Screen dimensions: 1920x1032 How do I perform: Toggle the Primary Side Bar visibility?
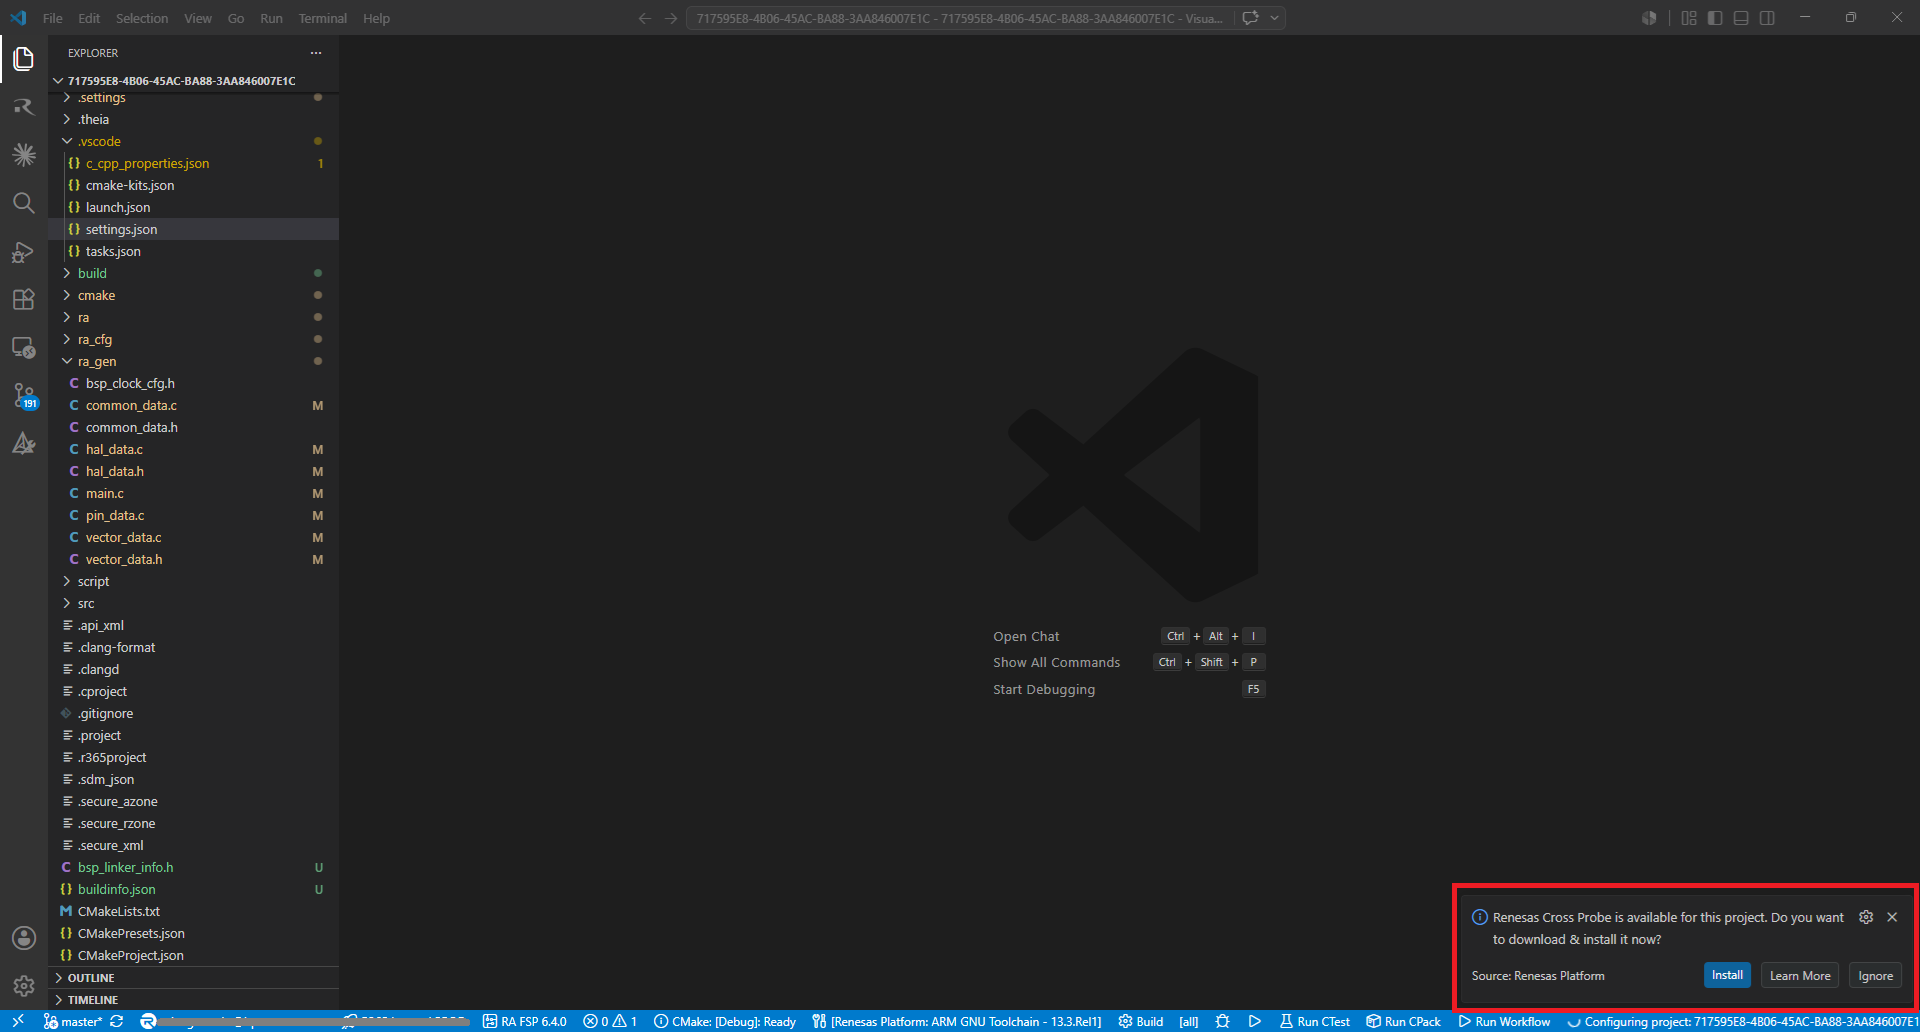(x=1715, y=18)
